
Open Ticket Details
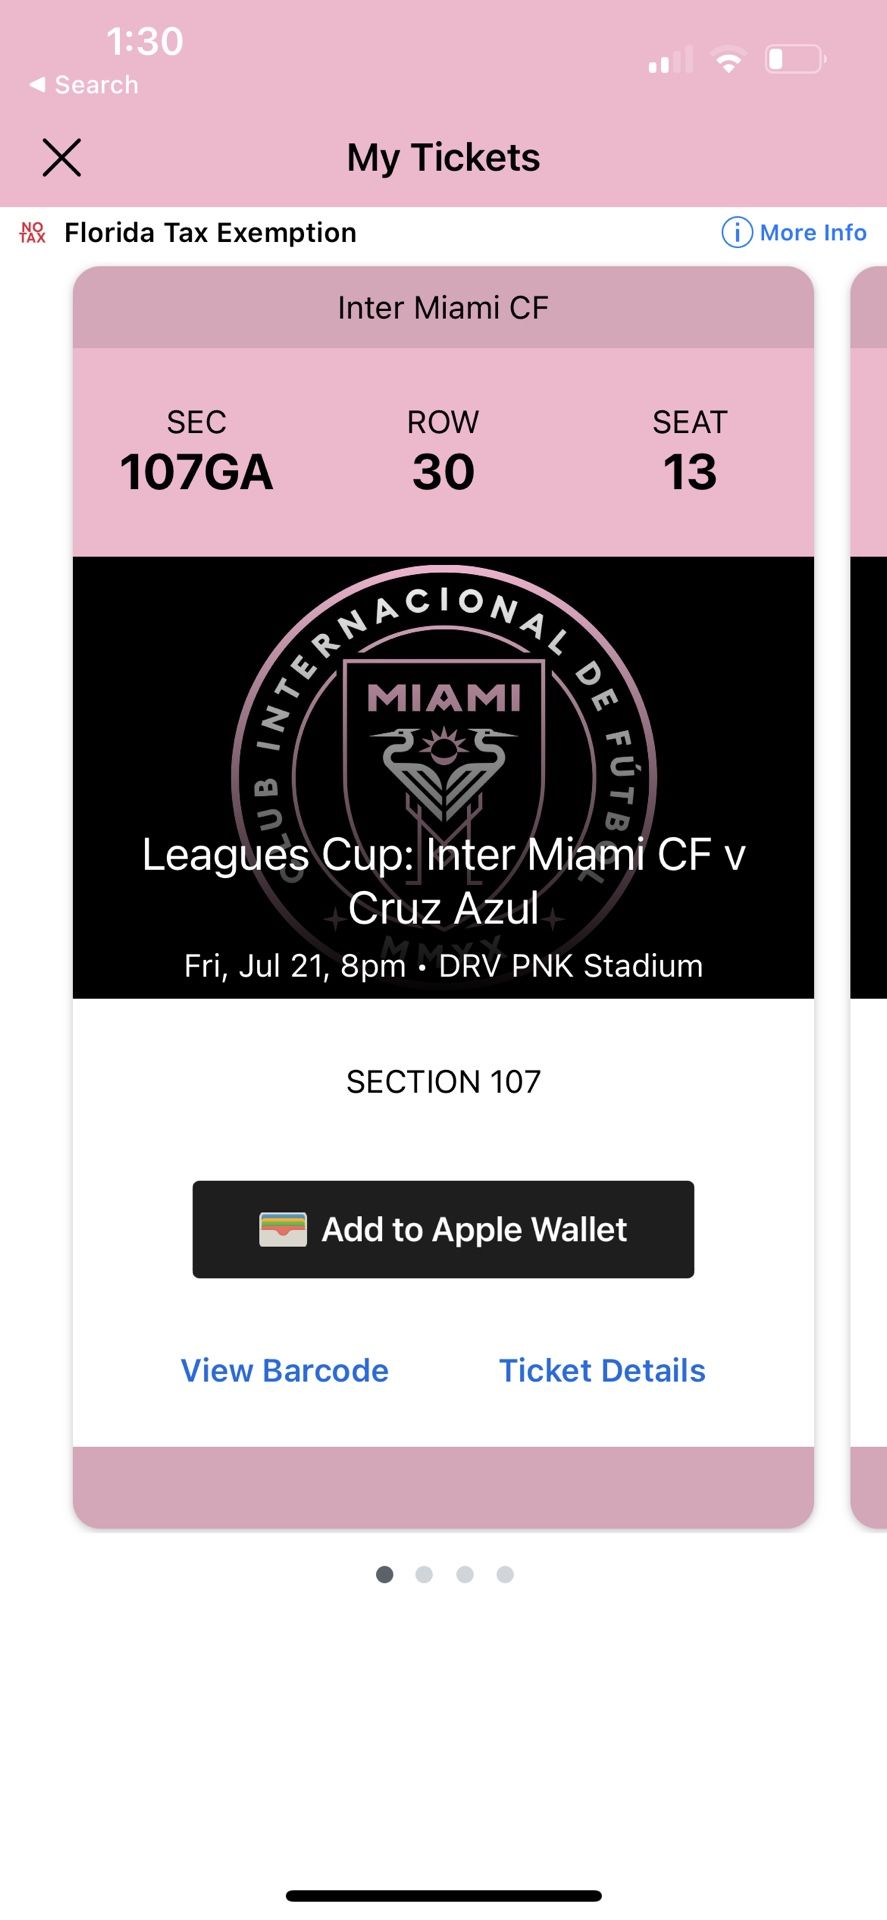click(x=601, y=1370)
